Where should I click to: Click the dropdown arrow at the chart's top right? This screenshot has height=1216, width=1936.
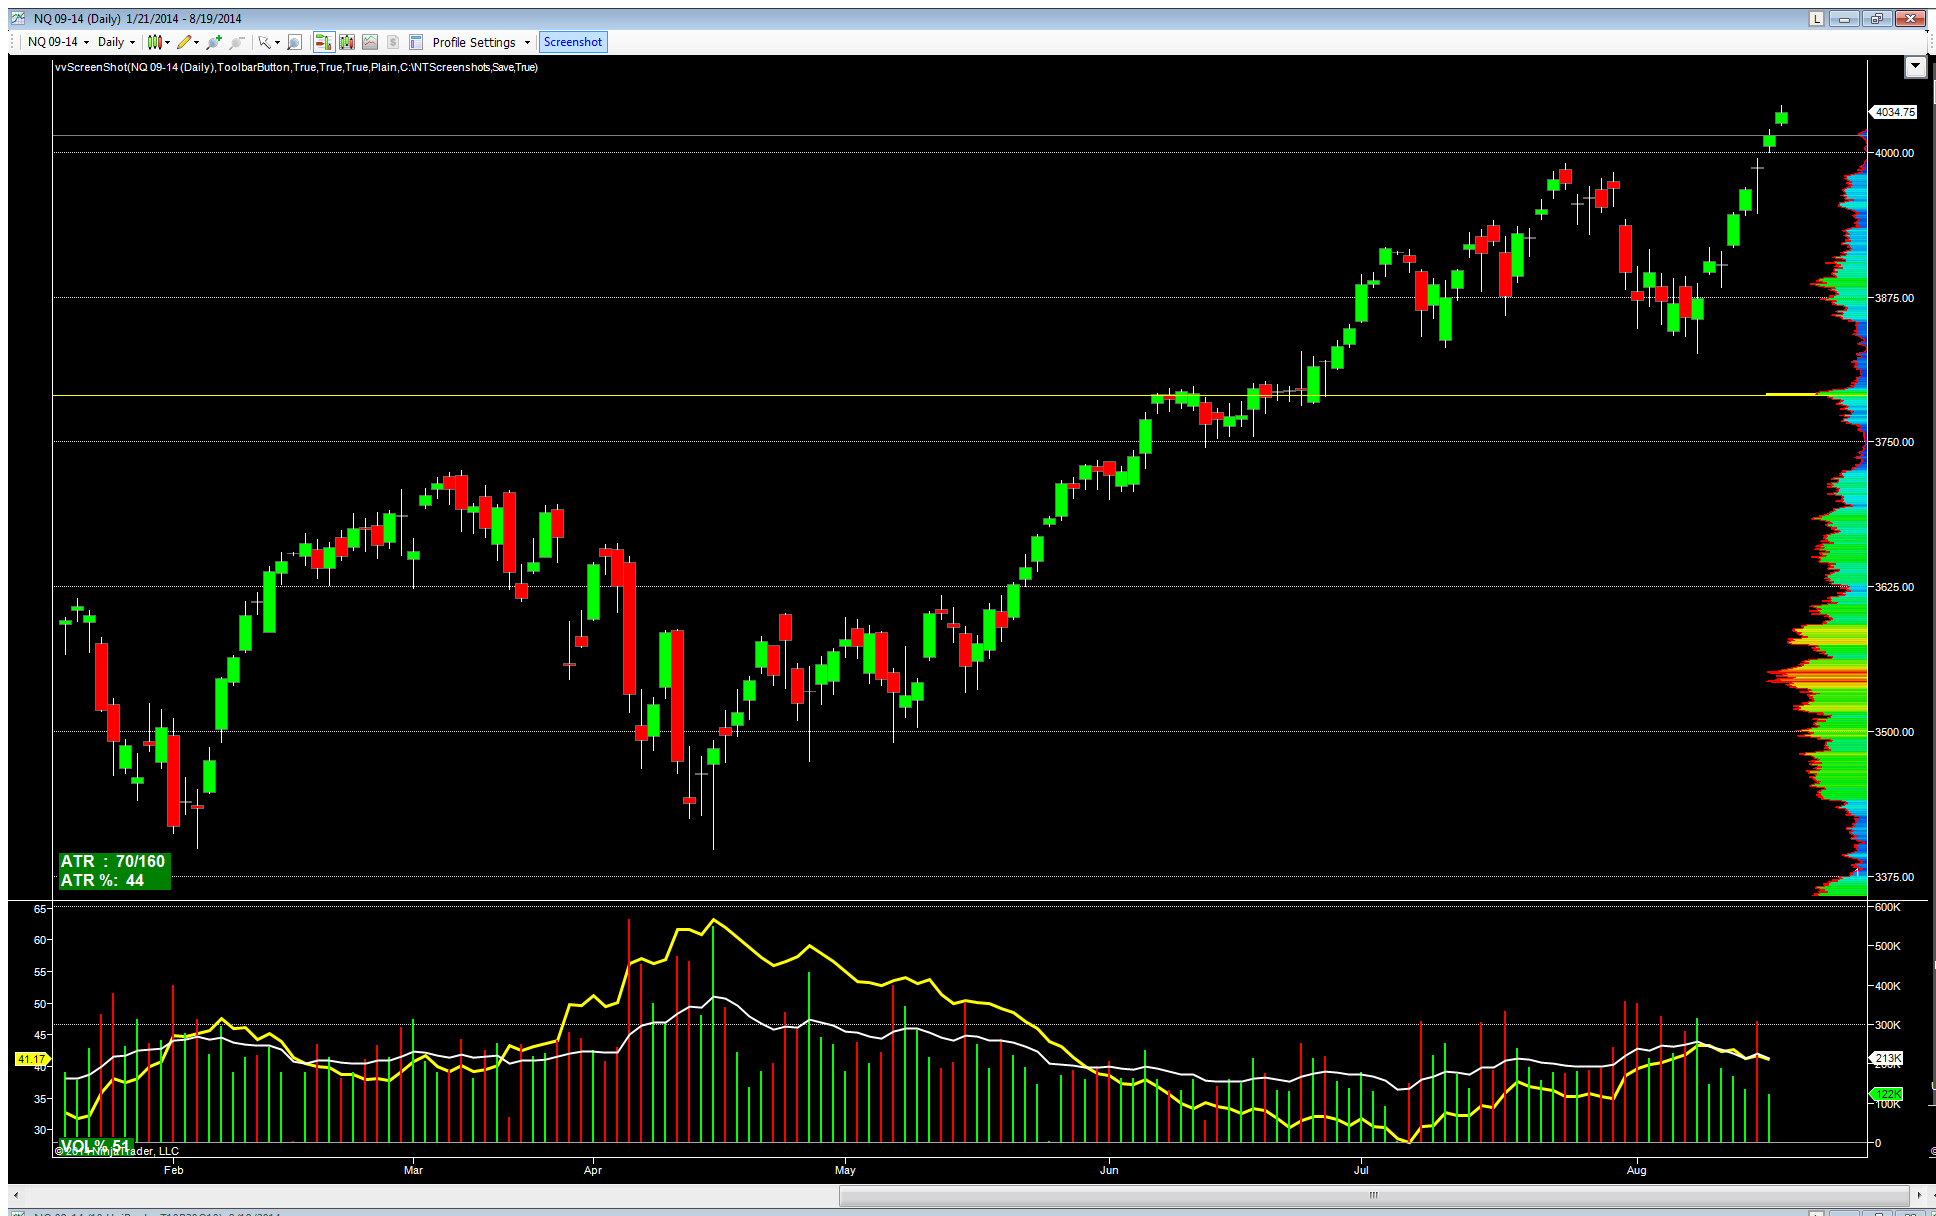click(x=1915, y=66)
